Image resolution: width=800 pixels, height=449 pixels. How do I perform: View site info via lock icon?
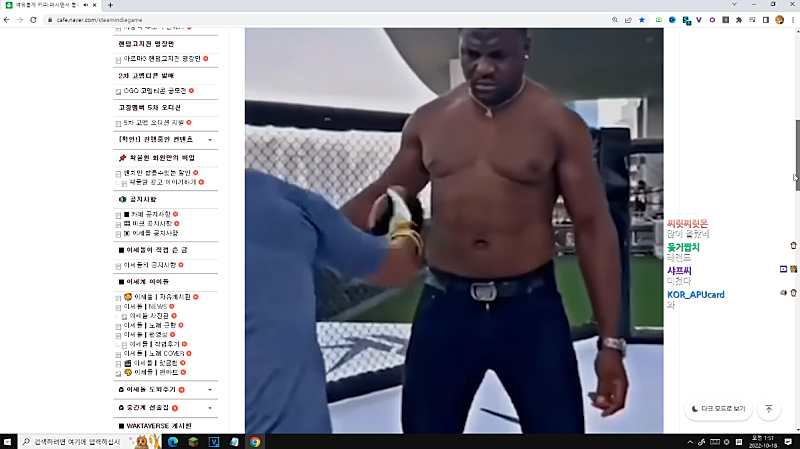(50, 20)
